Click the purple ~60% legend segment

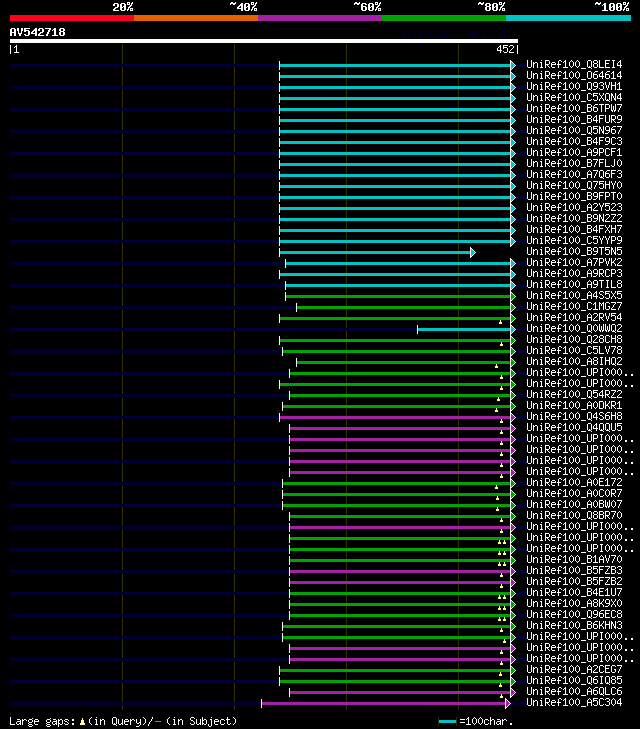click(320, 18)
